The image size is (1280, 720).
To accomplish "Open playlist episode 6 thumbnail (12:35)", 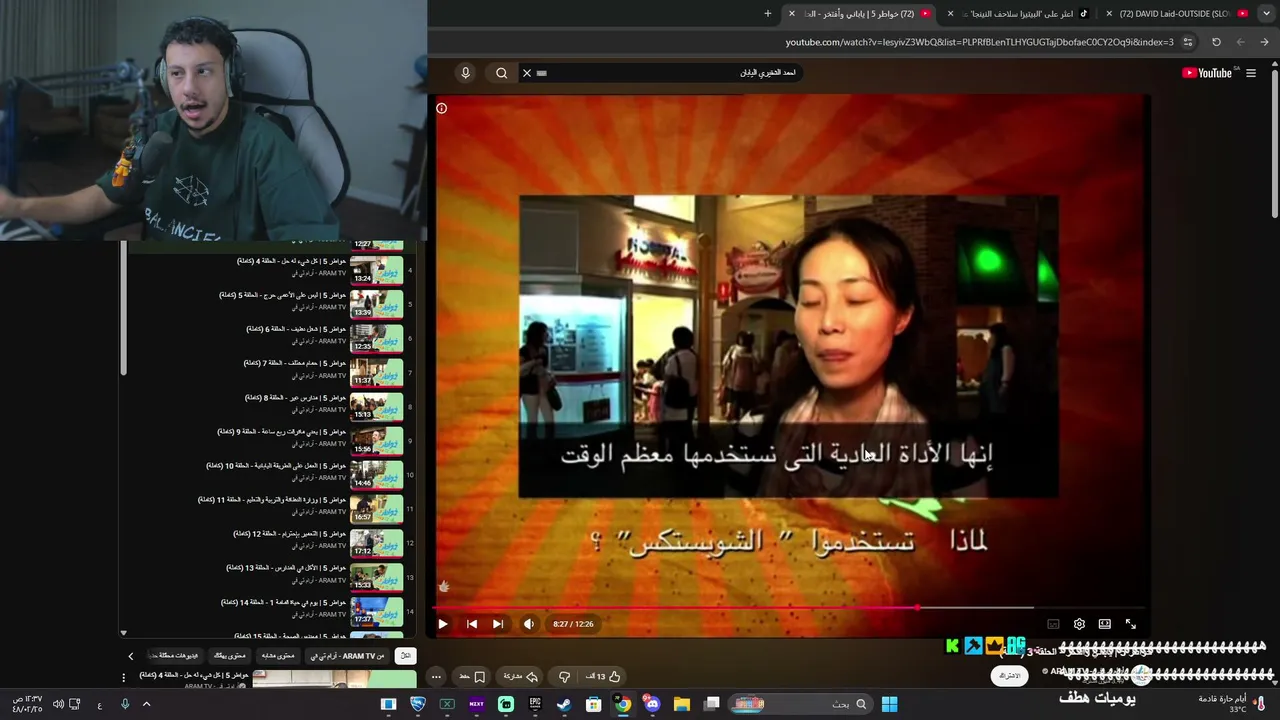I will 376,339.
